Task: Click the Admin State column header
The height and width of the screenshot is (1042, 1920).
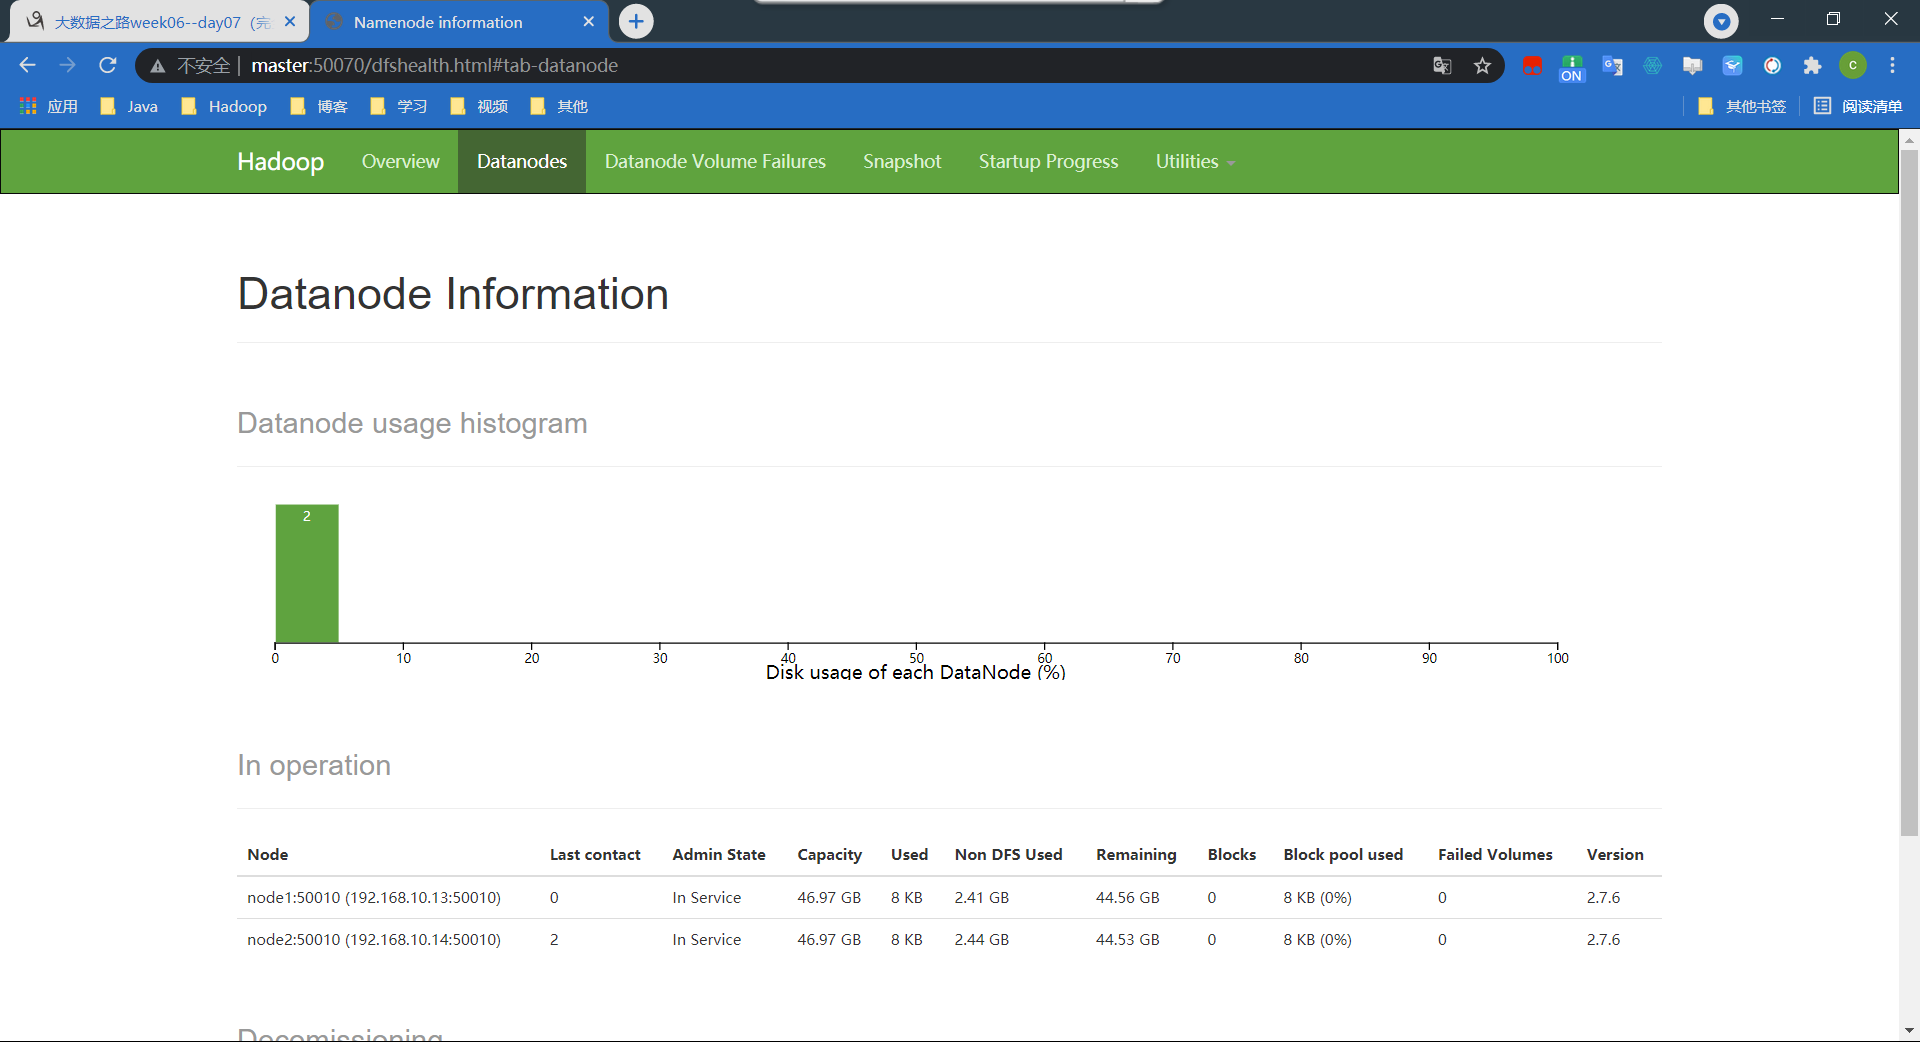Action: (x=719, y=854)
